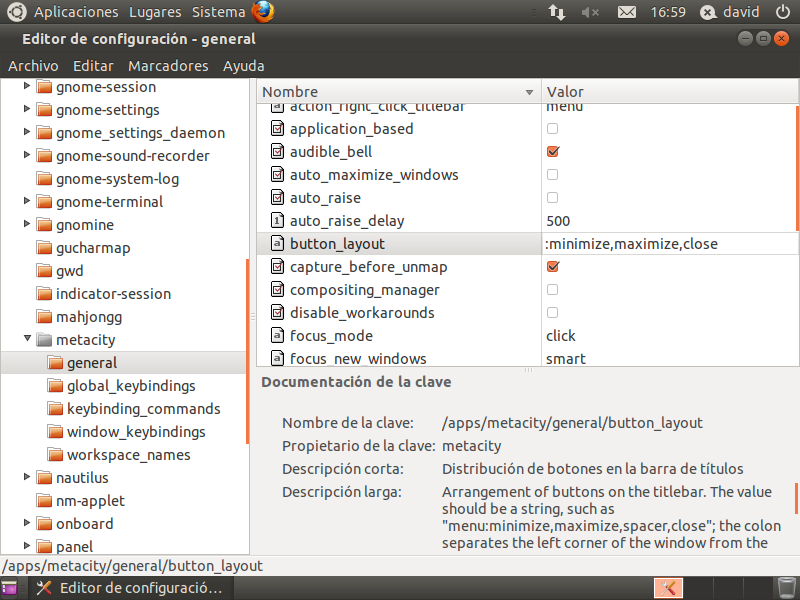This screenshot has height=600, width=800.
Task: Expand the gnome-settings tree node
Action: [27, 109]
